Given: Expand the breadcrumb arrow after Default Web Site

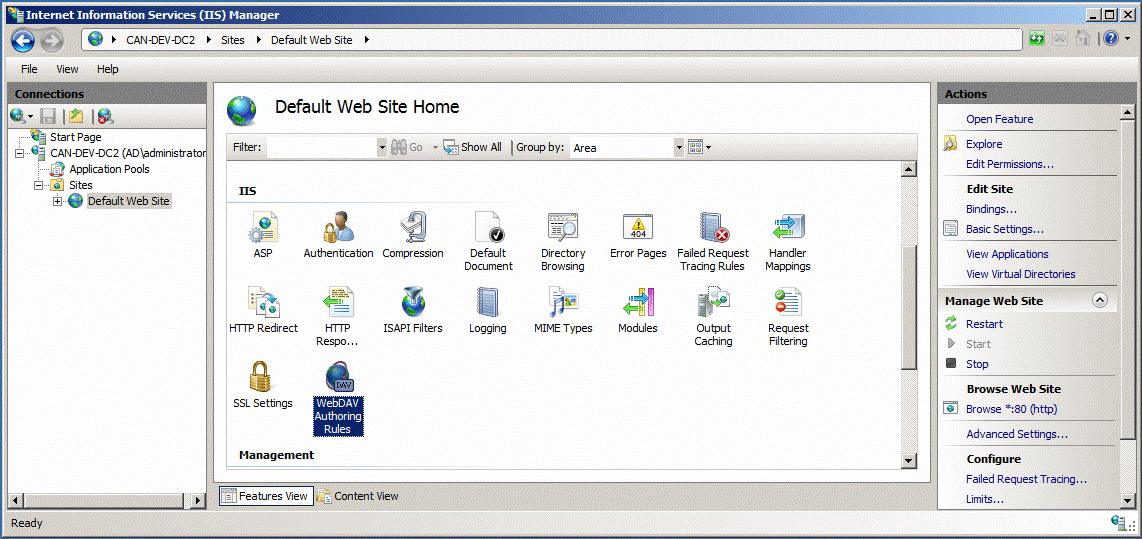Looking at the screenshot, I should (366, 40).
